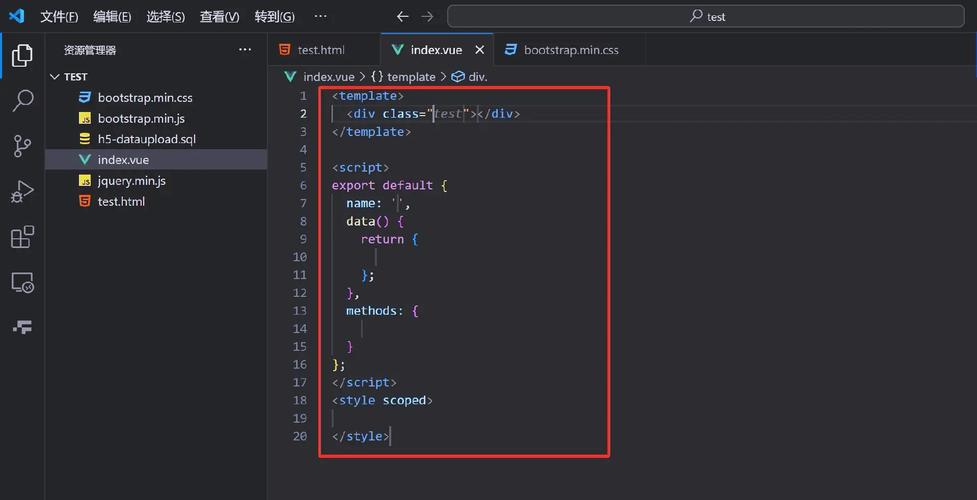The image size is (977, 500).
Task: Click the bottom icon in the activity bar
Action: pos(22,327)
